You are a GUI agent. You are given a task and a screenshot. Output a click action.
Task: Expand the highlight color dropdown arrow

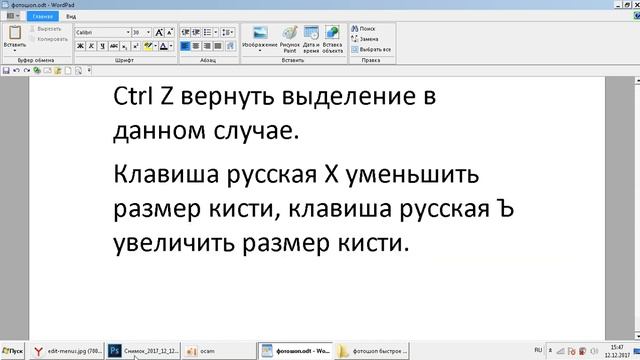coord(156,46)
